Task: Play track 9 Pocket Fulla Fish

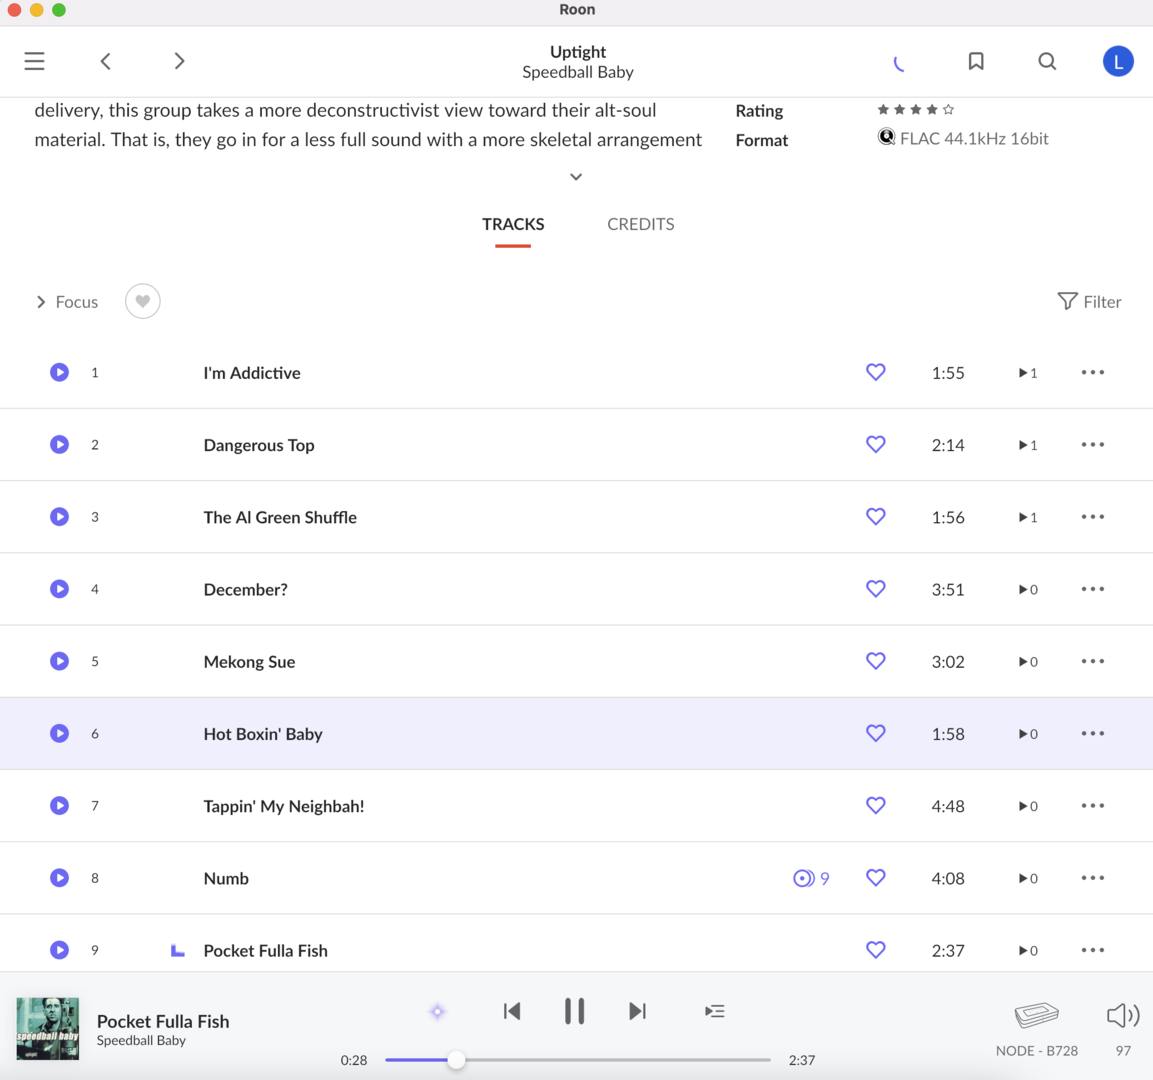Action: (60, 950)
